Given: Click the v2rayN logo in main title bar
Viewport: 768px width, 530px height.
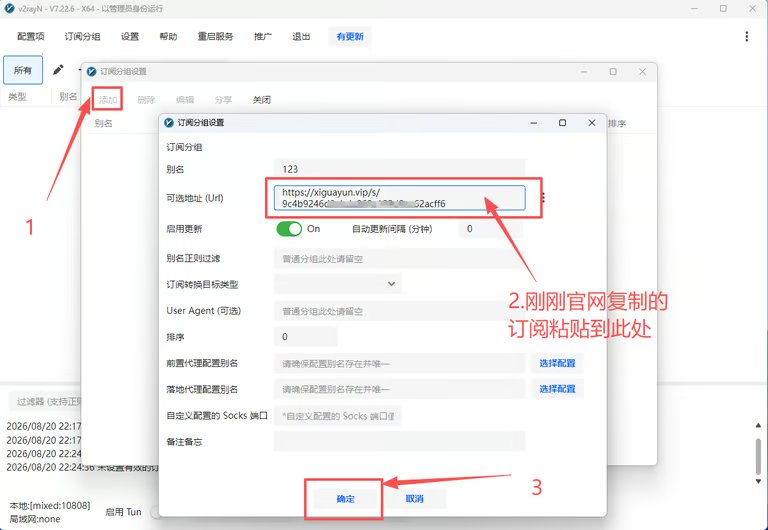Looking at the screenshot, I should tap(9, 9).
